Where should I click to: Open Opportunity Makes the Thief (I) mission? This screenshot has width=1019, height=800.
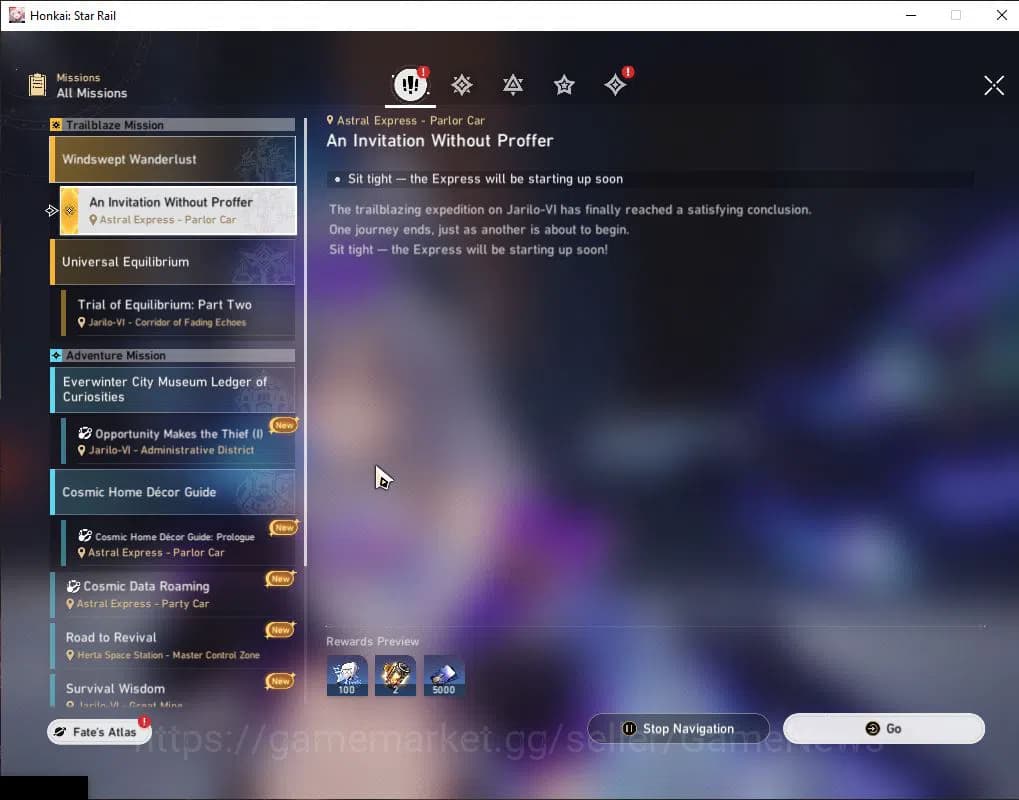[x=177, y=441]
